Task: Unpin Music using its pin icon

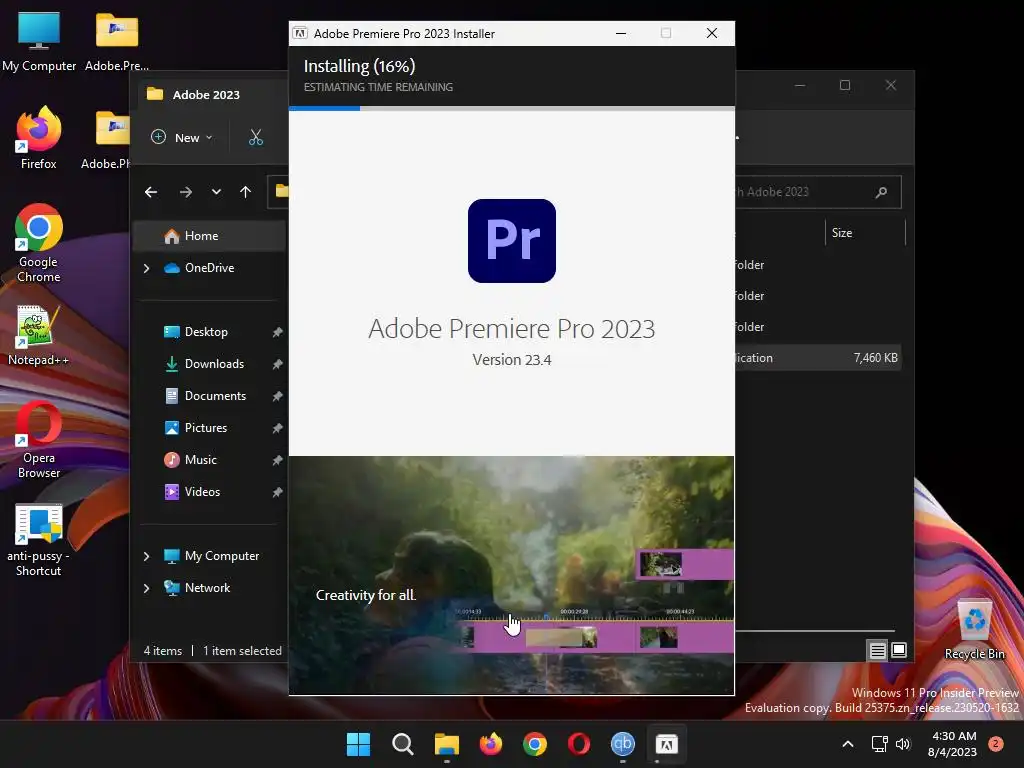Action: [x=277, y=460]
